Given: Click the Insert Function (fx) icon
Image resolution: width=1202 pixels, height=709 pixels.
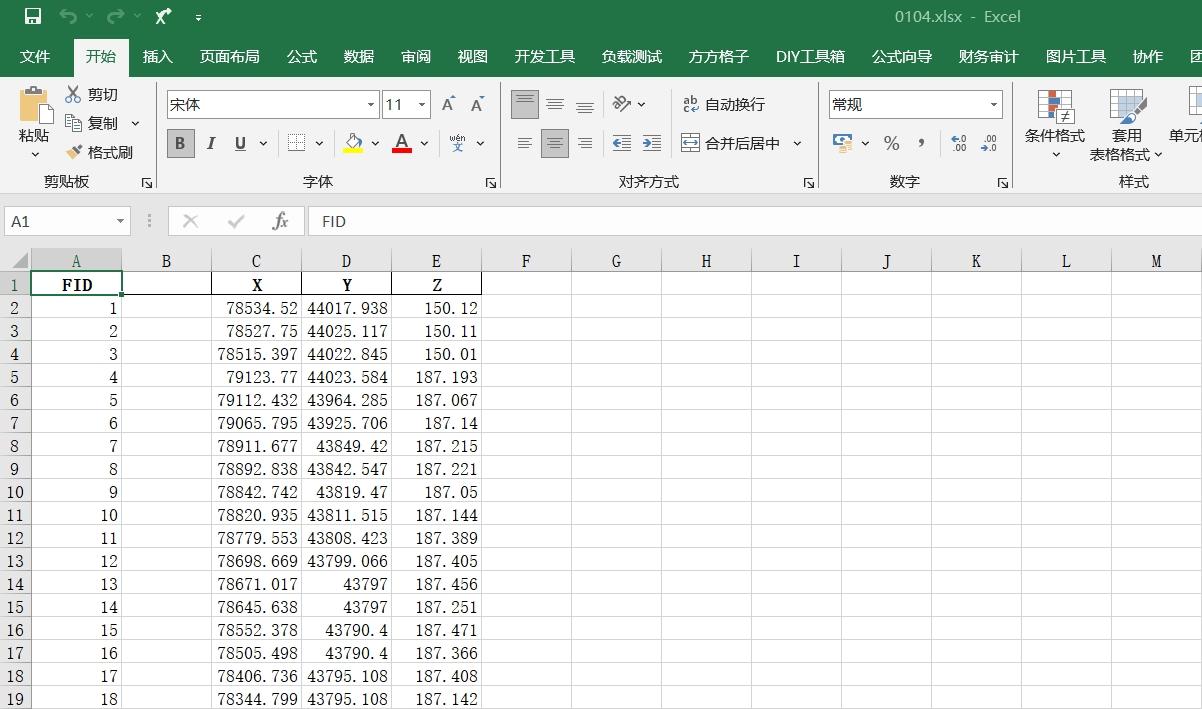Looking at the screenshot, I should click(279, 221).
